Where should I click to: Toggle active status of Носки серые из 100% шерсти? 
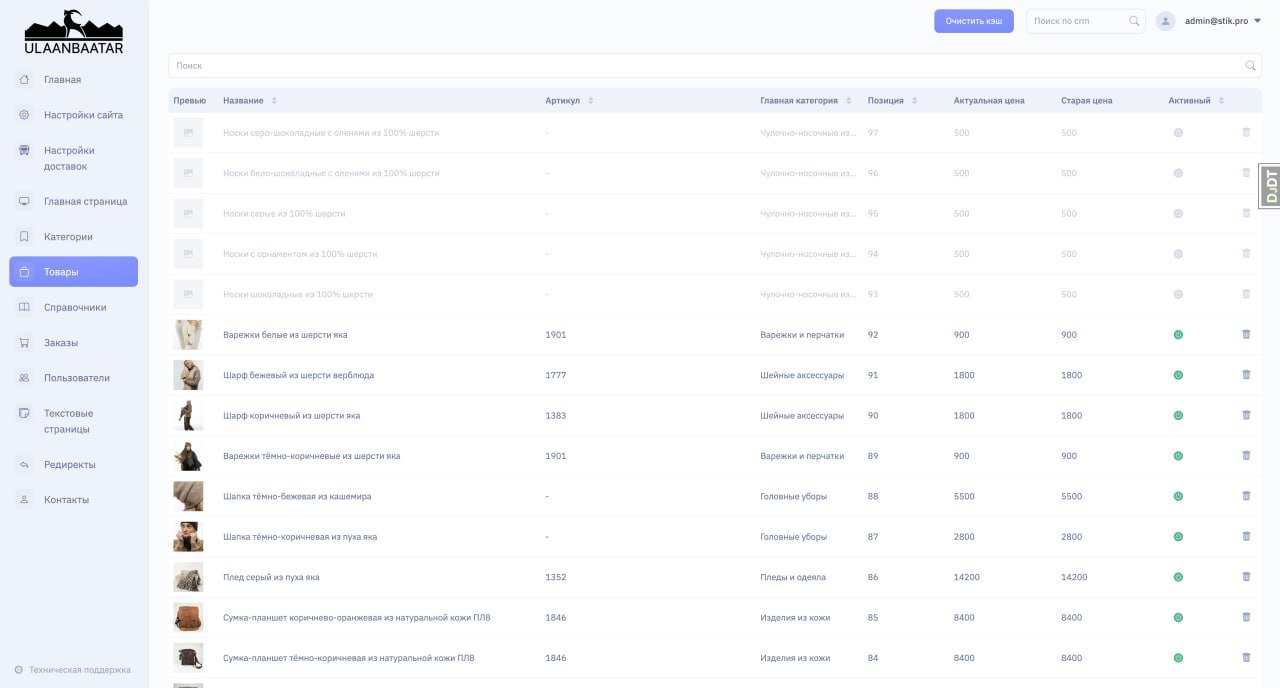click(1178, 214)
